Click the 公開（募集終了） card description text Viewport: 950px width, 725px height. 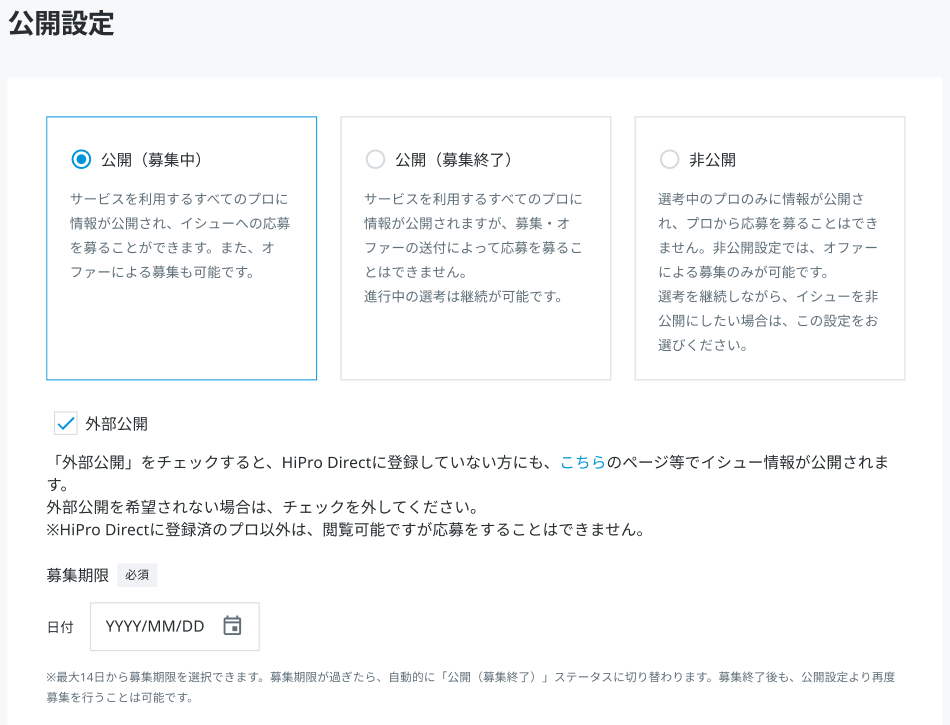click(x=473, y=247)
